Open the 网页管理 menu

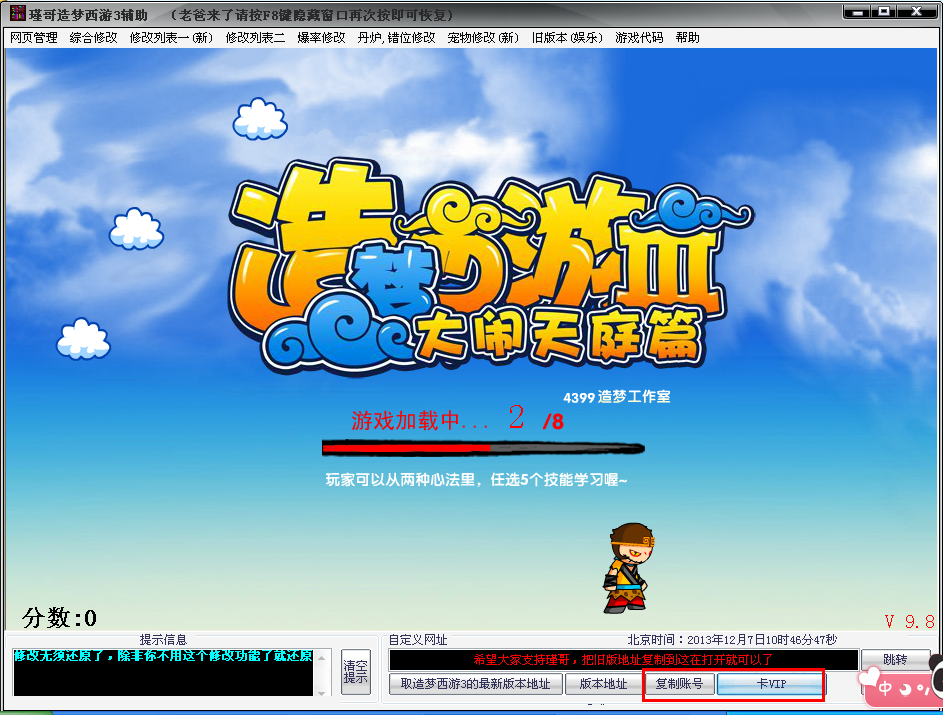pyautogui.click(x=34, y=38)
